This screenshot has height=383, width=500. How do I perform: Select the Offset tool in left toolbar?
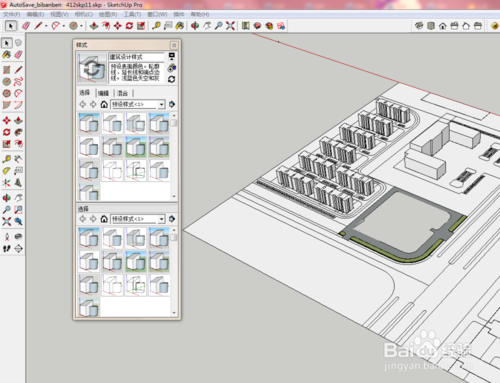(x=18, y=144)
